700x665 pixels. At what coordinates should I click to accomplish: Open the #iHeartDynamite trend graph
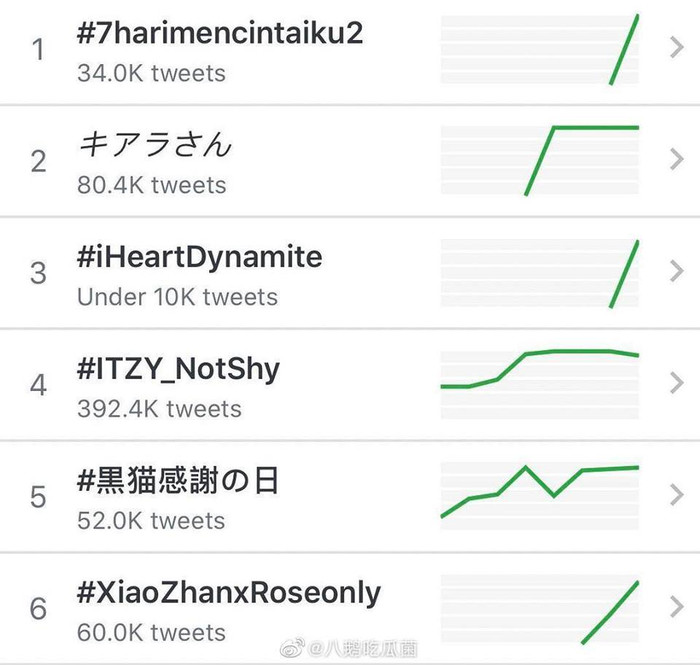click(540, 272)
